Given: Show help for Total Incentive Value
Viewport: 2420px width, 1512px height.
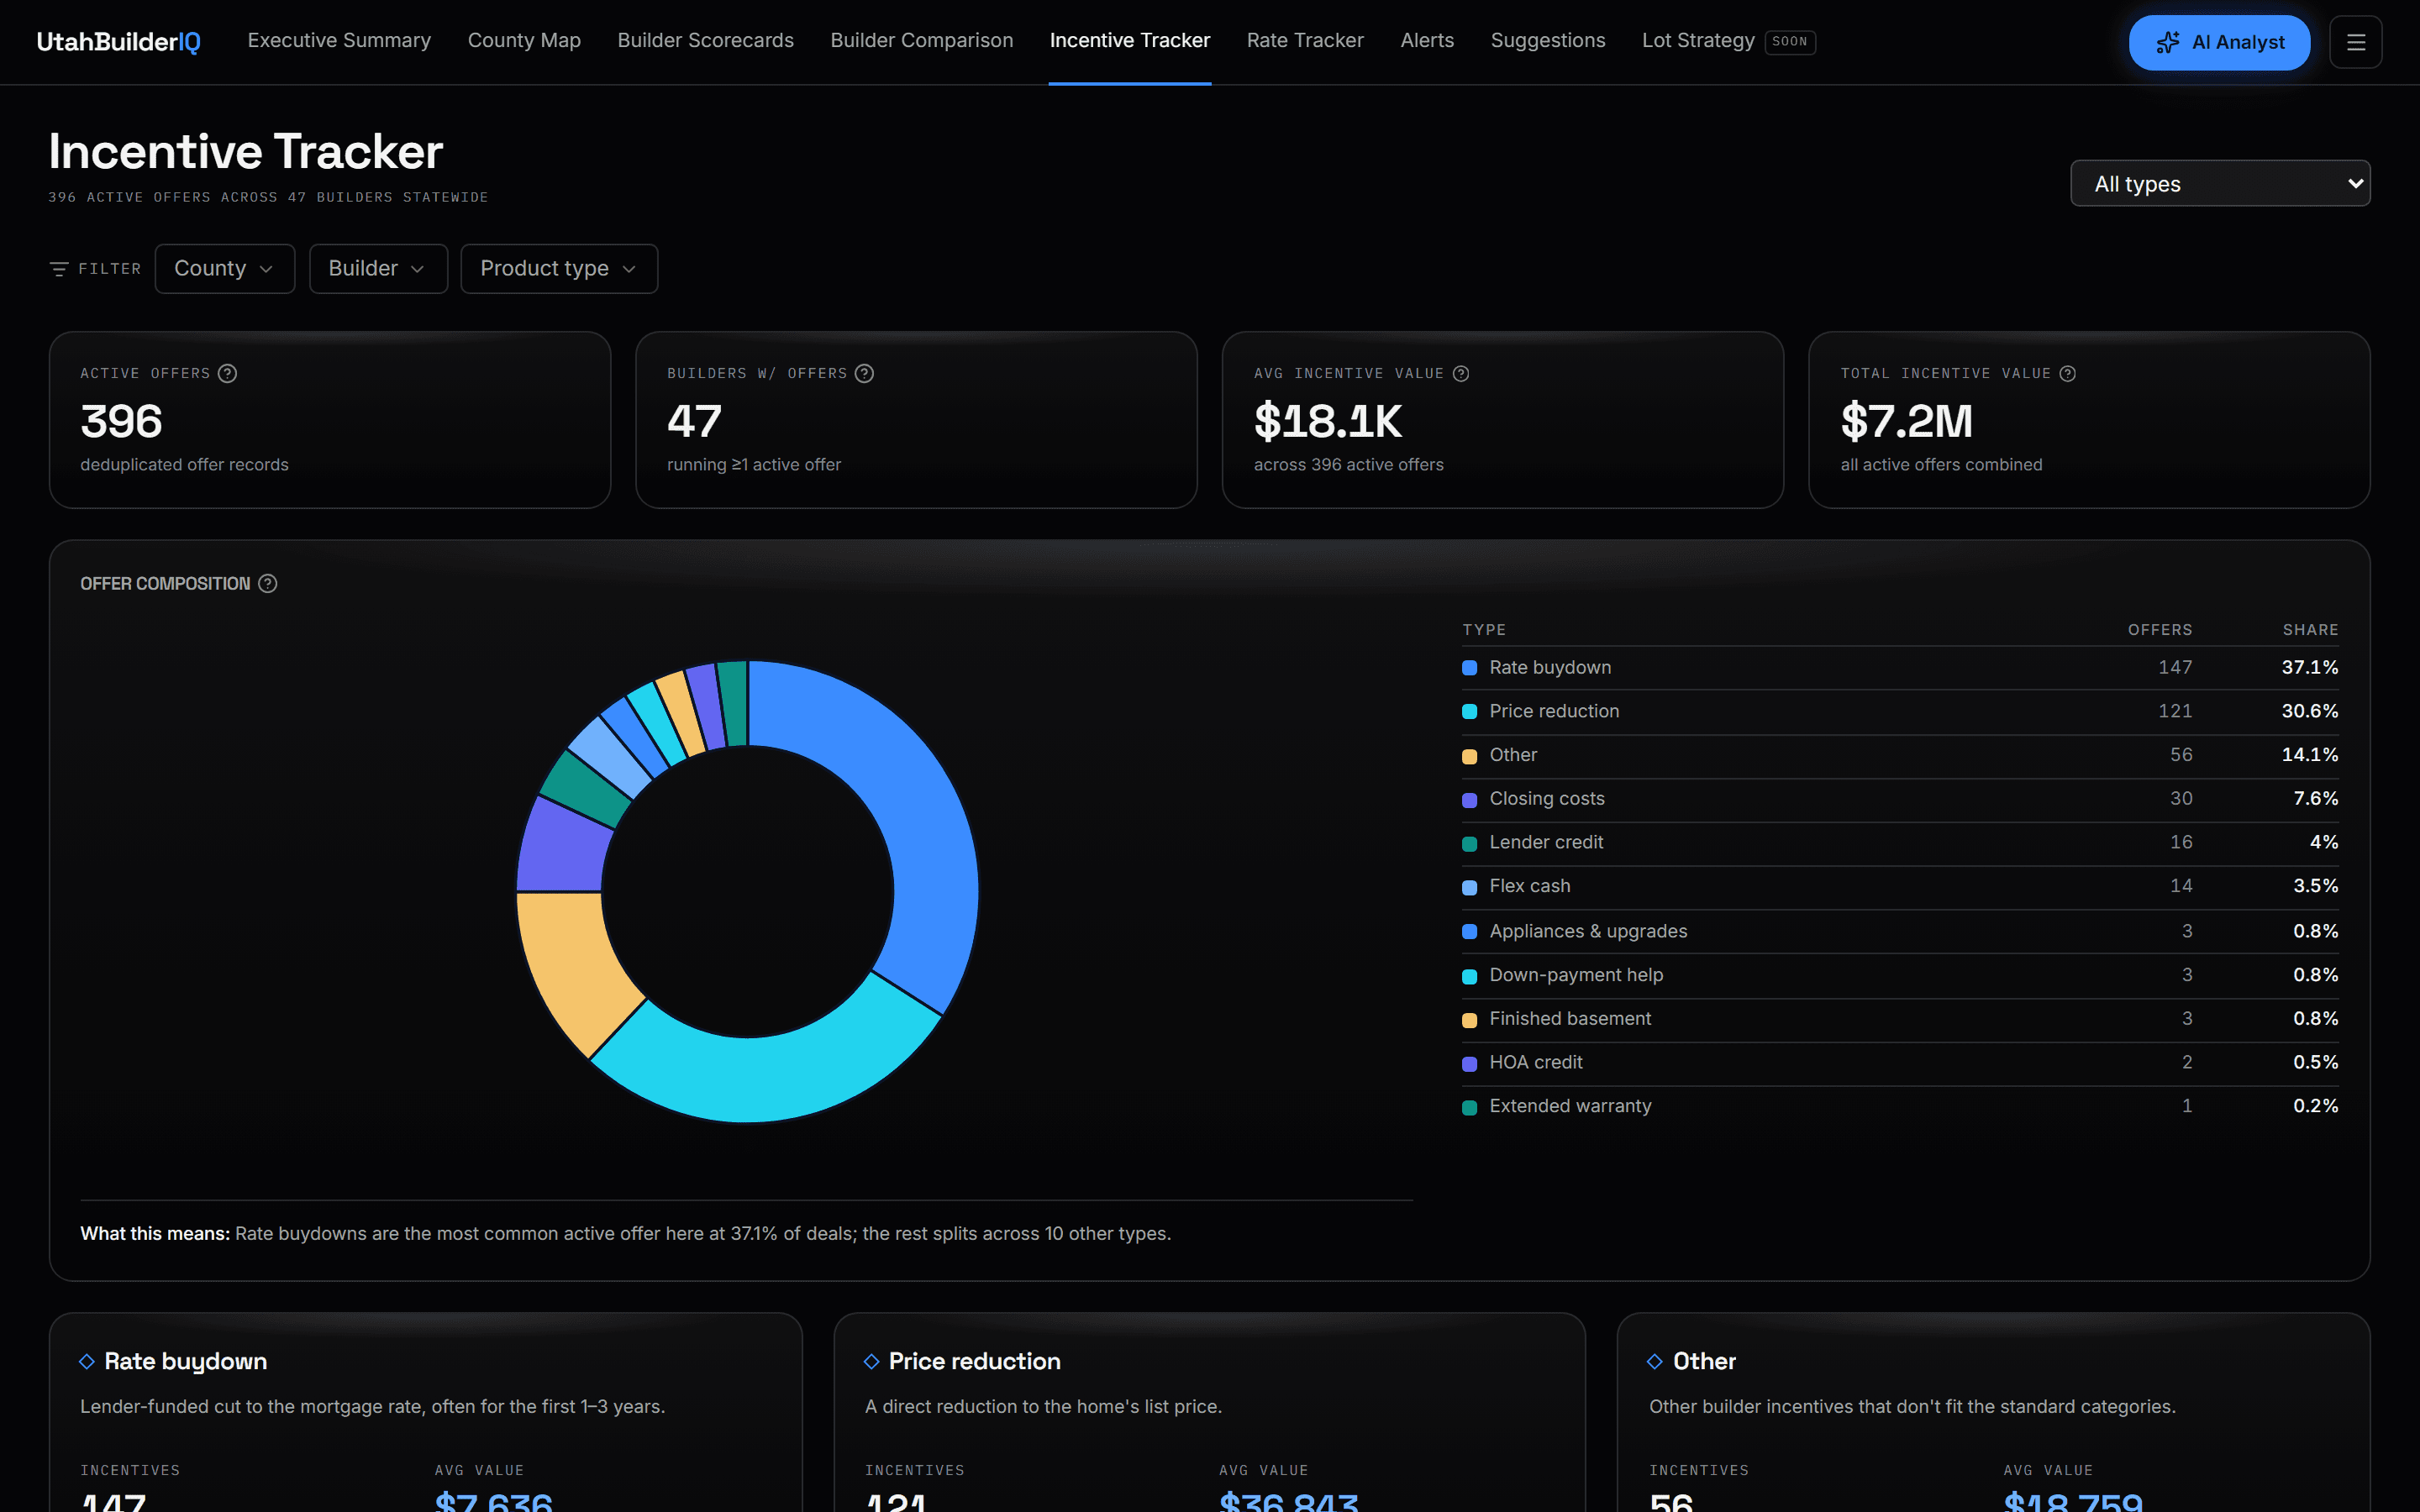Looking at the screenshot, I should tap(2068, 373).
